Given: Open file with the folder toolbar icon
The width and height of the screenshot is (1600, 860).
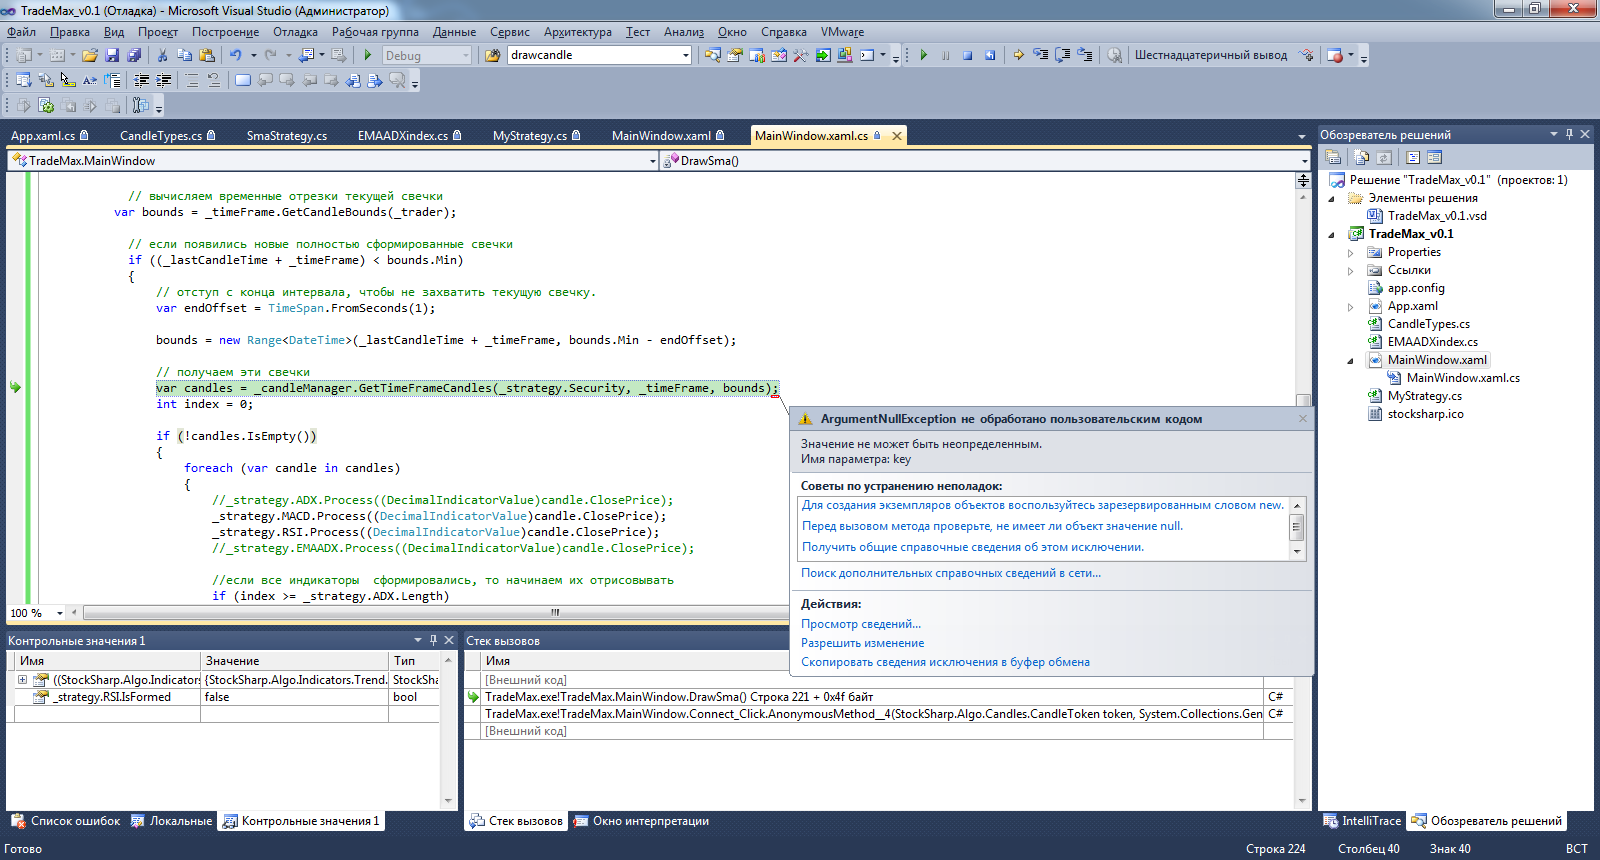Looking at the screenshot, I should click(x=90, y=55).
